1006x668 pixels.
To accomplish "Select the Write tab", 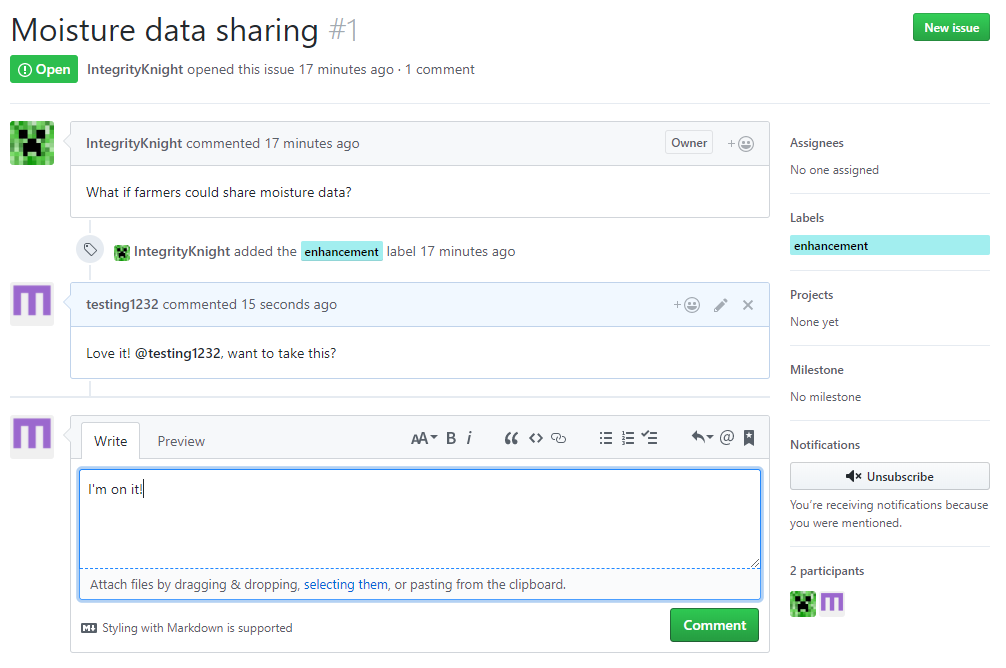I will (110, 440).
